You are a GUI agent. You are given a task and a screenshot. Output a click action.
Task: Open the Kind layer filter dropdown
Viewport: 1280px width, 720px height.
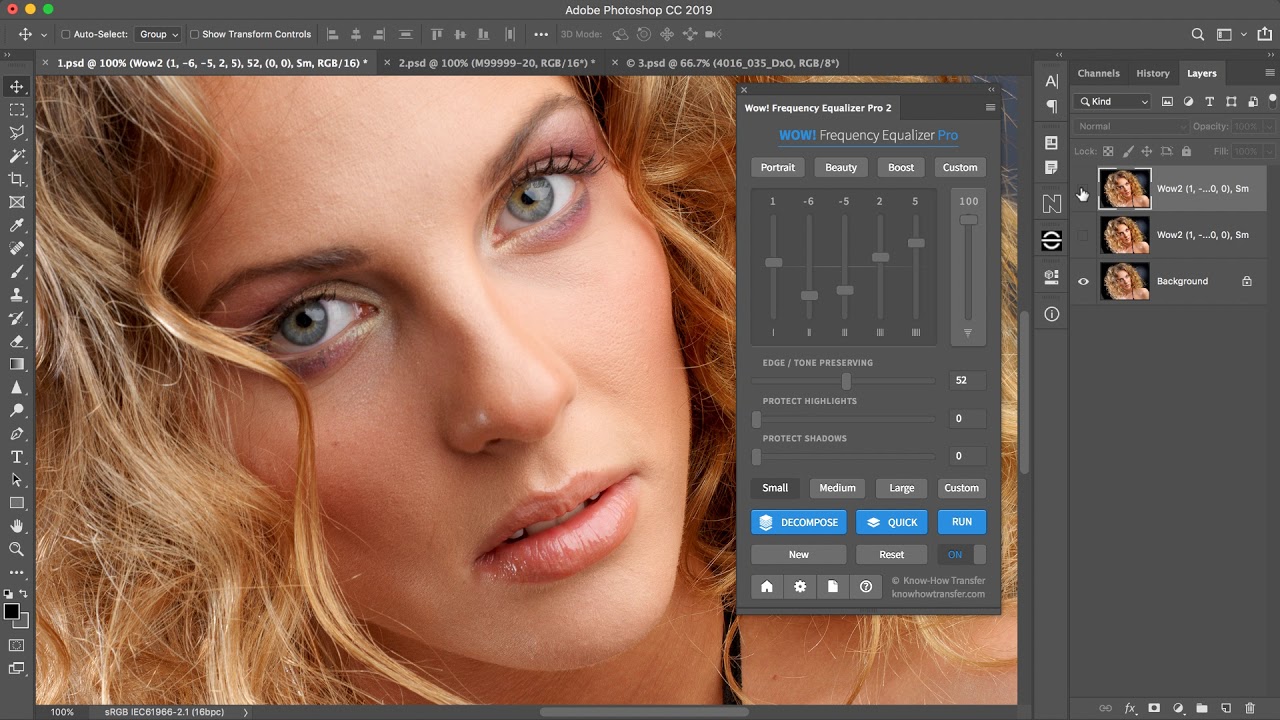[1113, 101]
